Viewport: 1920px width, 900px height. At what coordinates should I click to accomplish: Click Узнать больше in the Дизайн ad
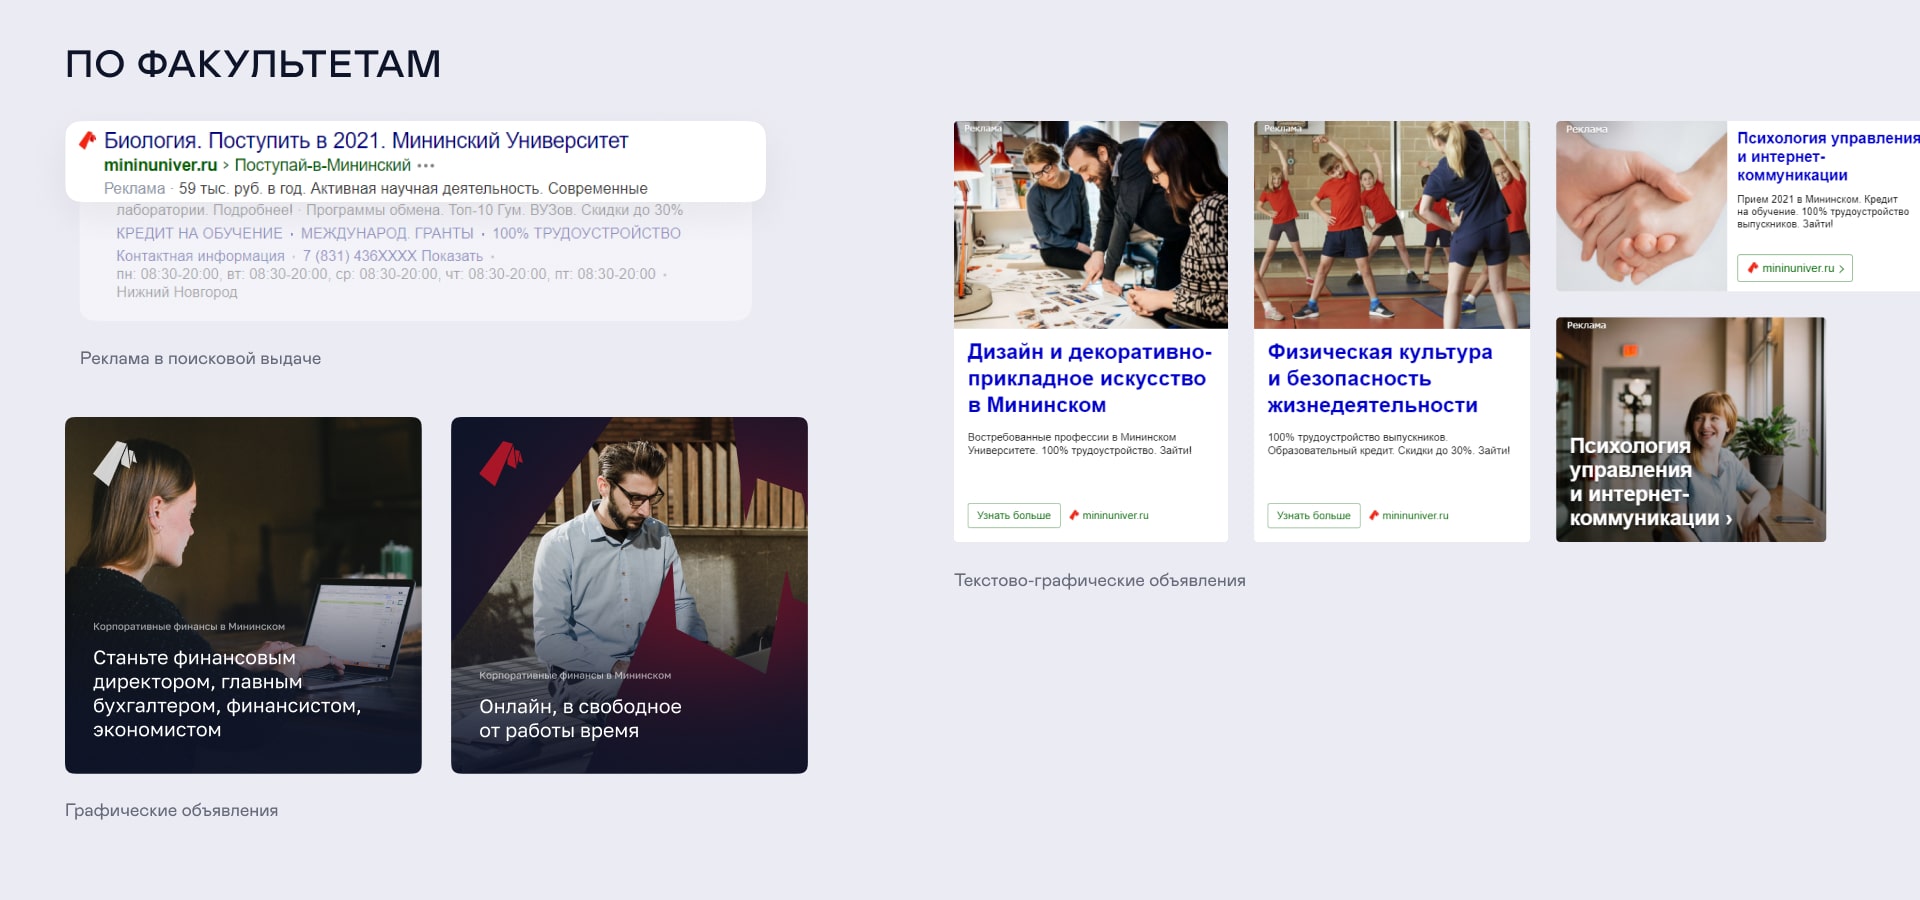point(1014,515)
